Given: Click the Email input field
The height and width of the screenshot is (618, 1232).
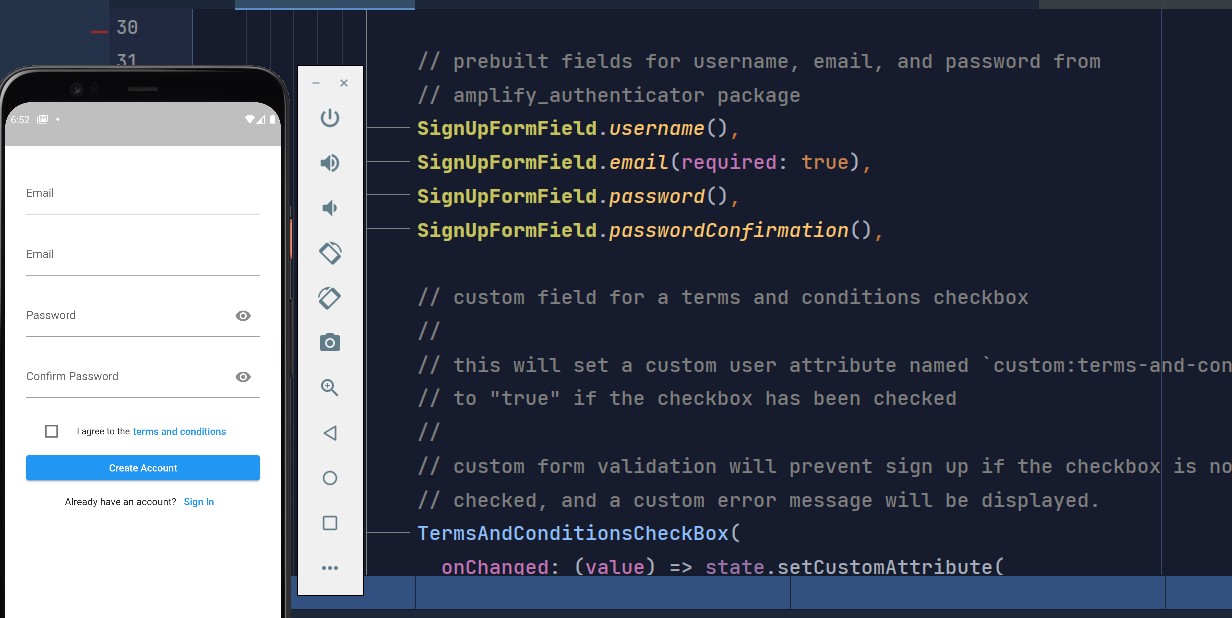Looking at the screenshot, I should click(x=142, y=193).
